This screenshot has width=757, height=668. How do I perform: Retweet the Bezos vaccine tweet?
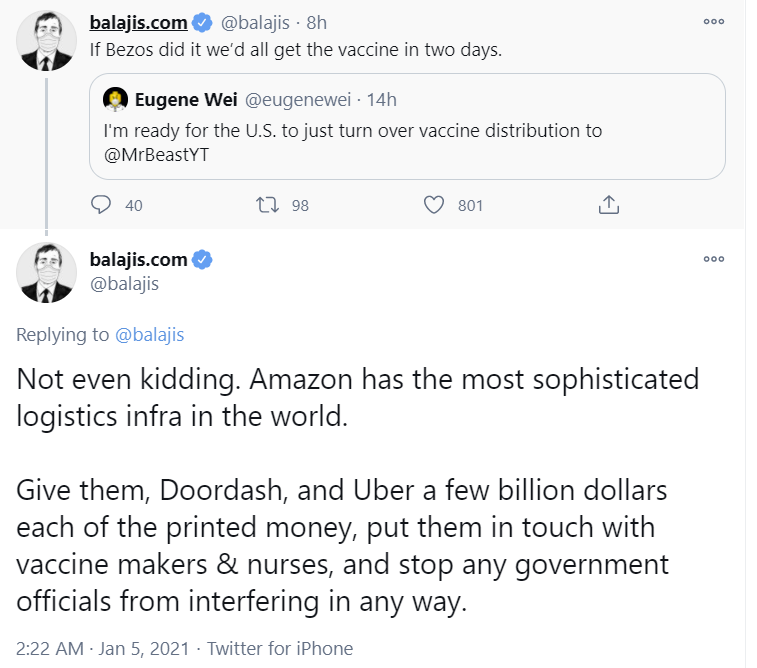267,205
